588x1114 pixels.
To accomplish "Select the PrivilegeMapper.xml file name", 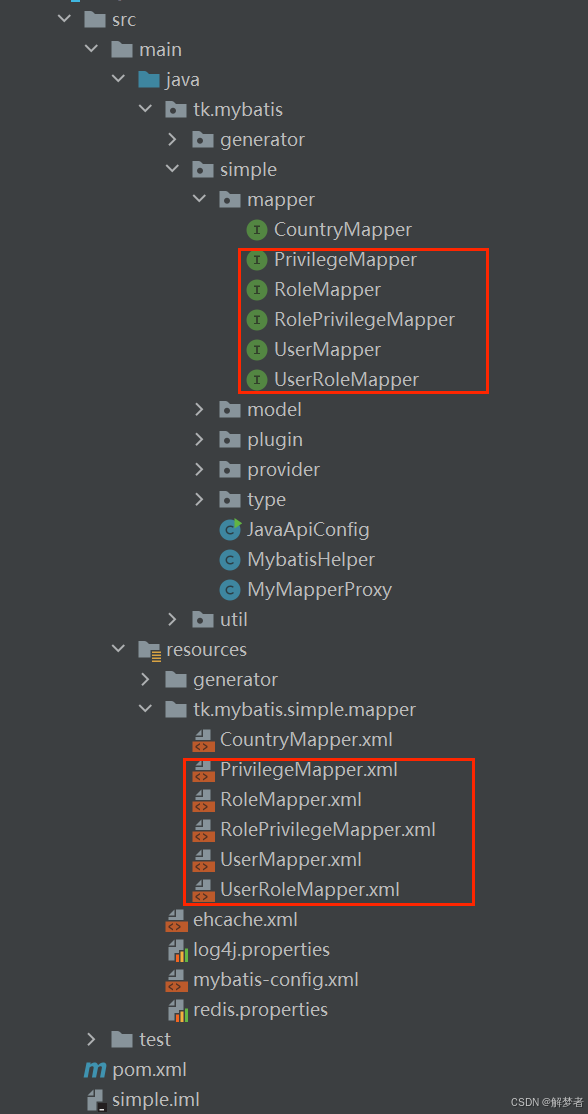I will 309,769.
